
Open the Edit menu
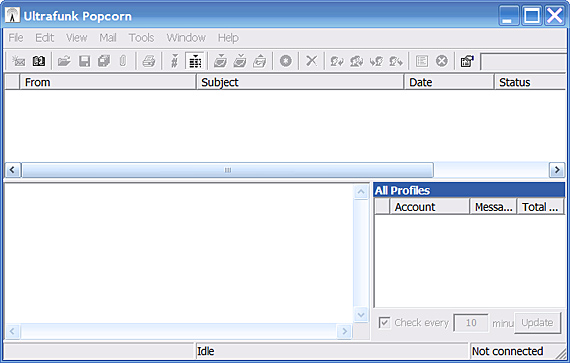(x=44, y=38)
